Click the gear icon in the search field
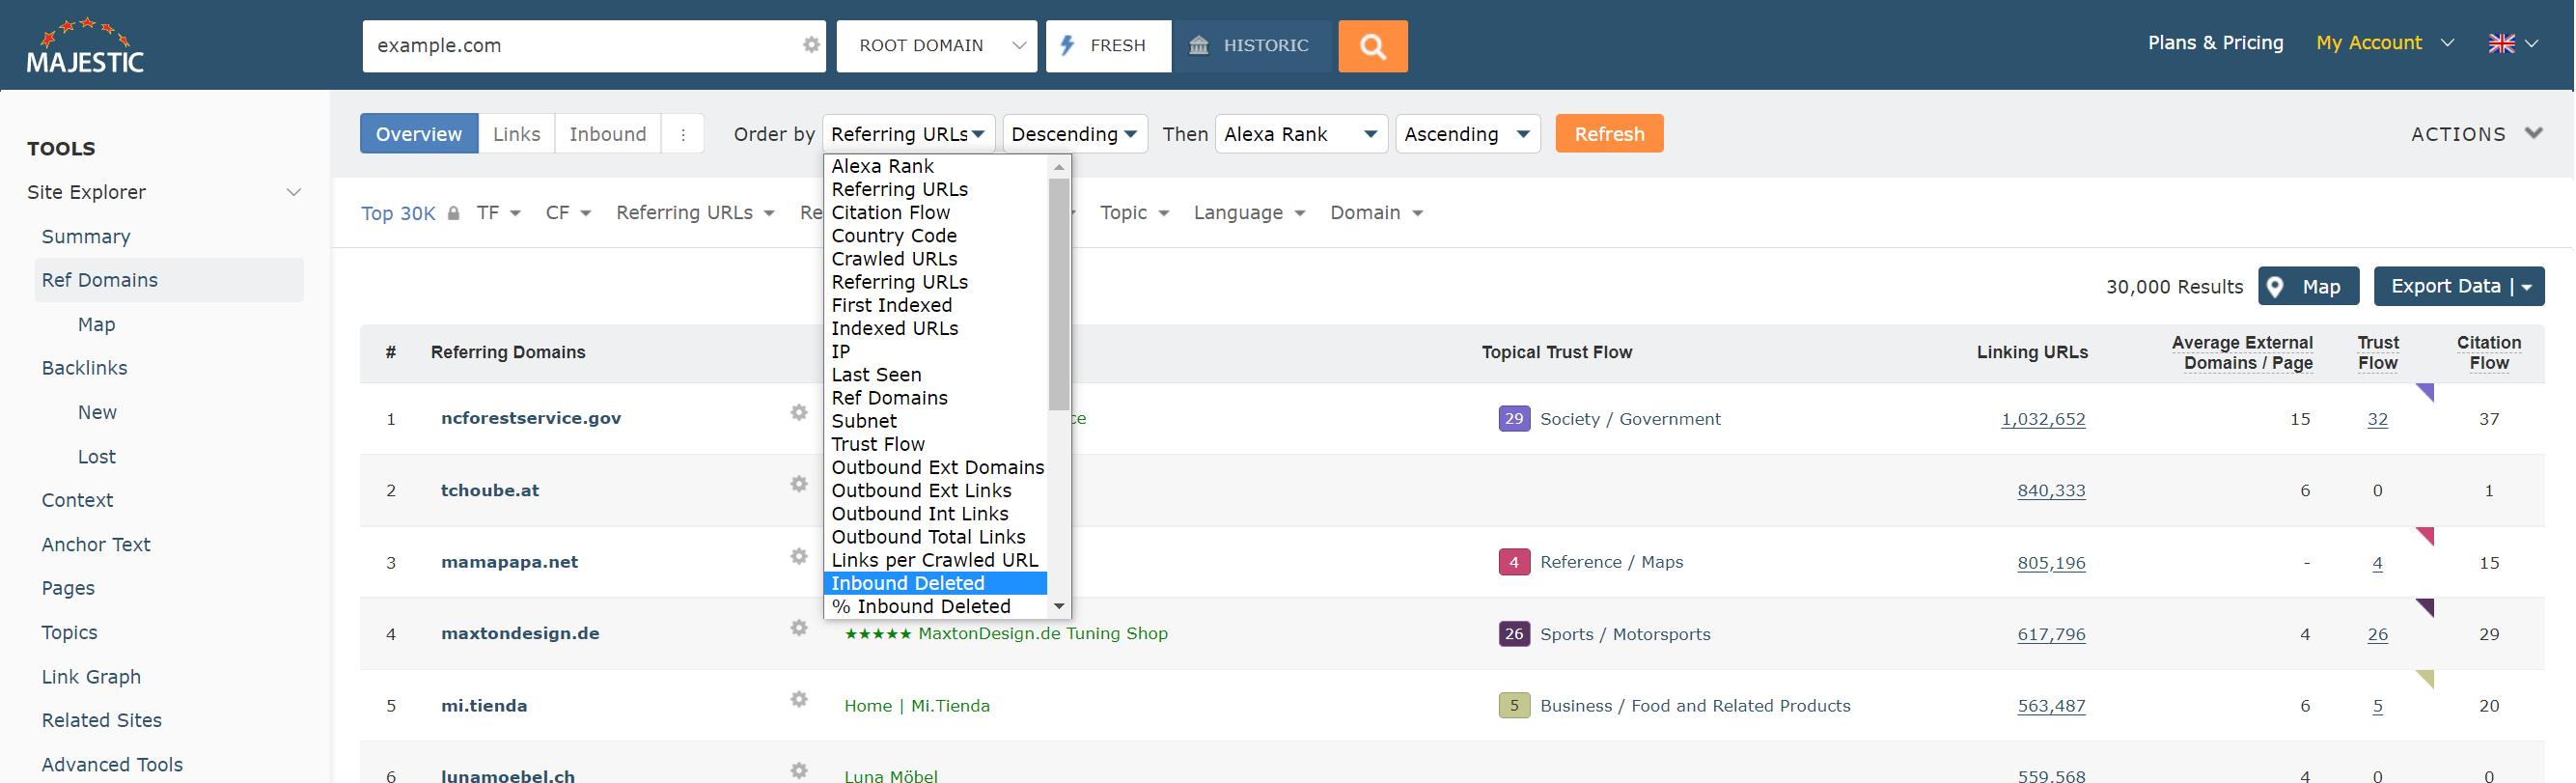Screen dimensions: 2576x783 811,45
